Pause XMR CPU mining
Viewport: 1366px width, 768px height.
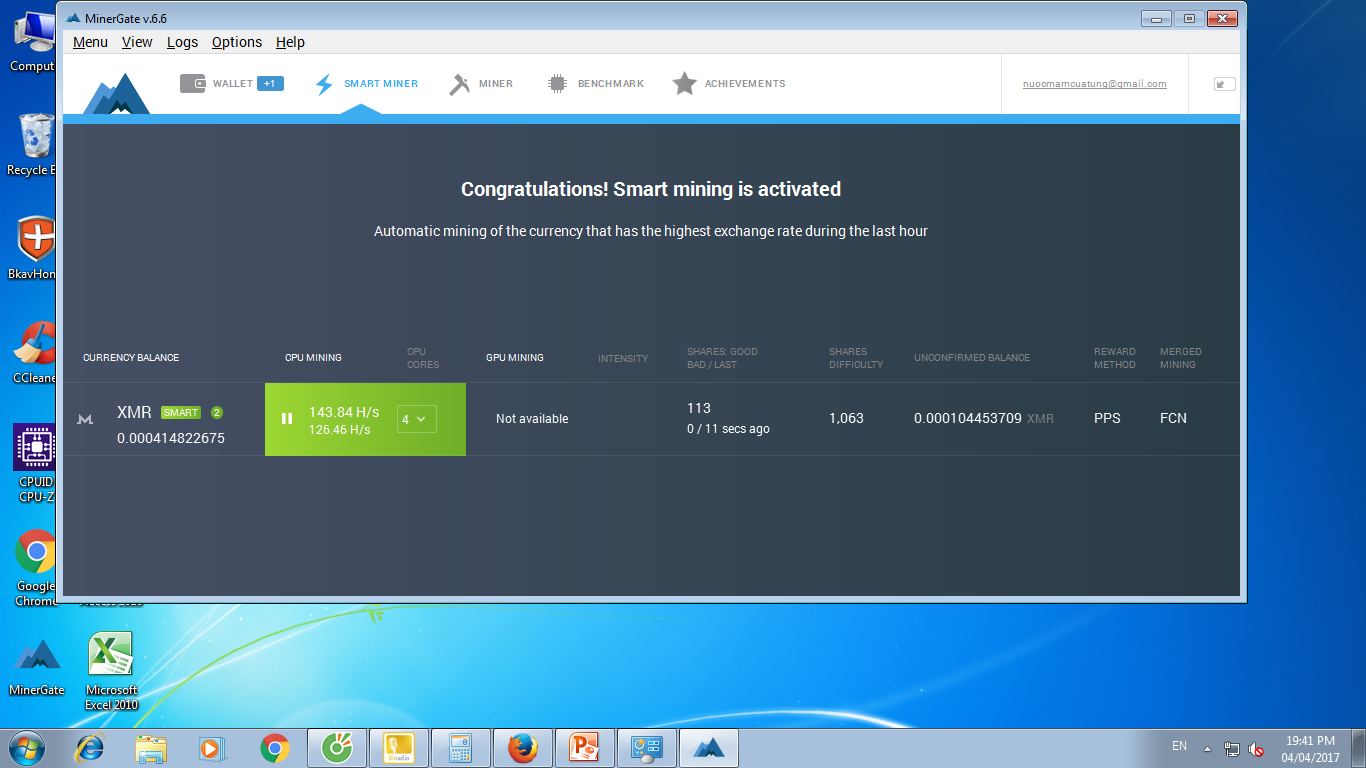click(x=287, y=419)
